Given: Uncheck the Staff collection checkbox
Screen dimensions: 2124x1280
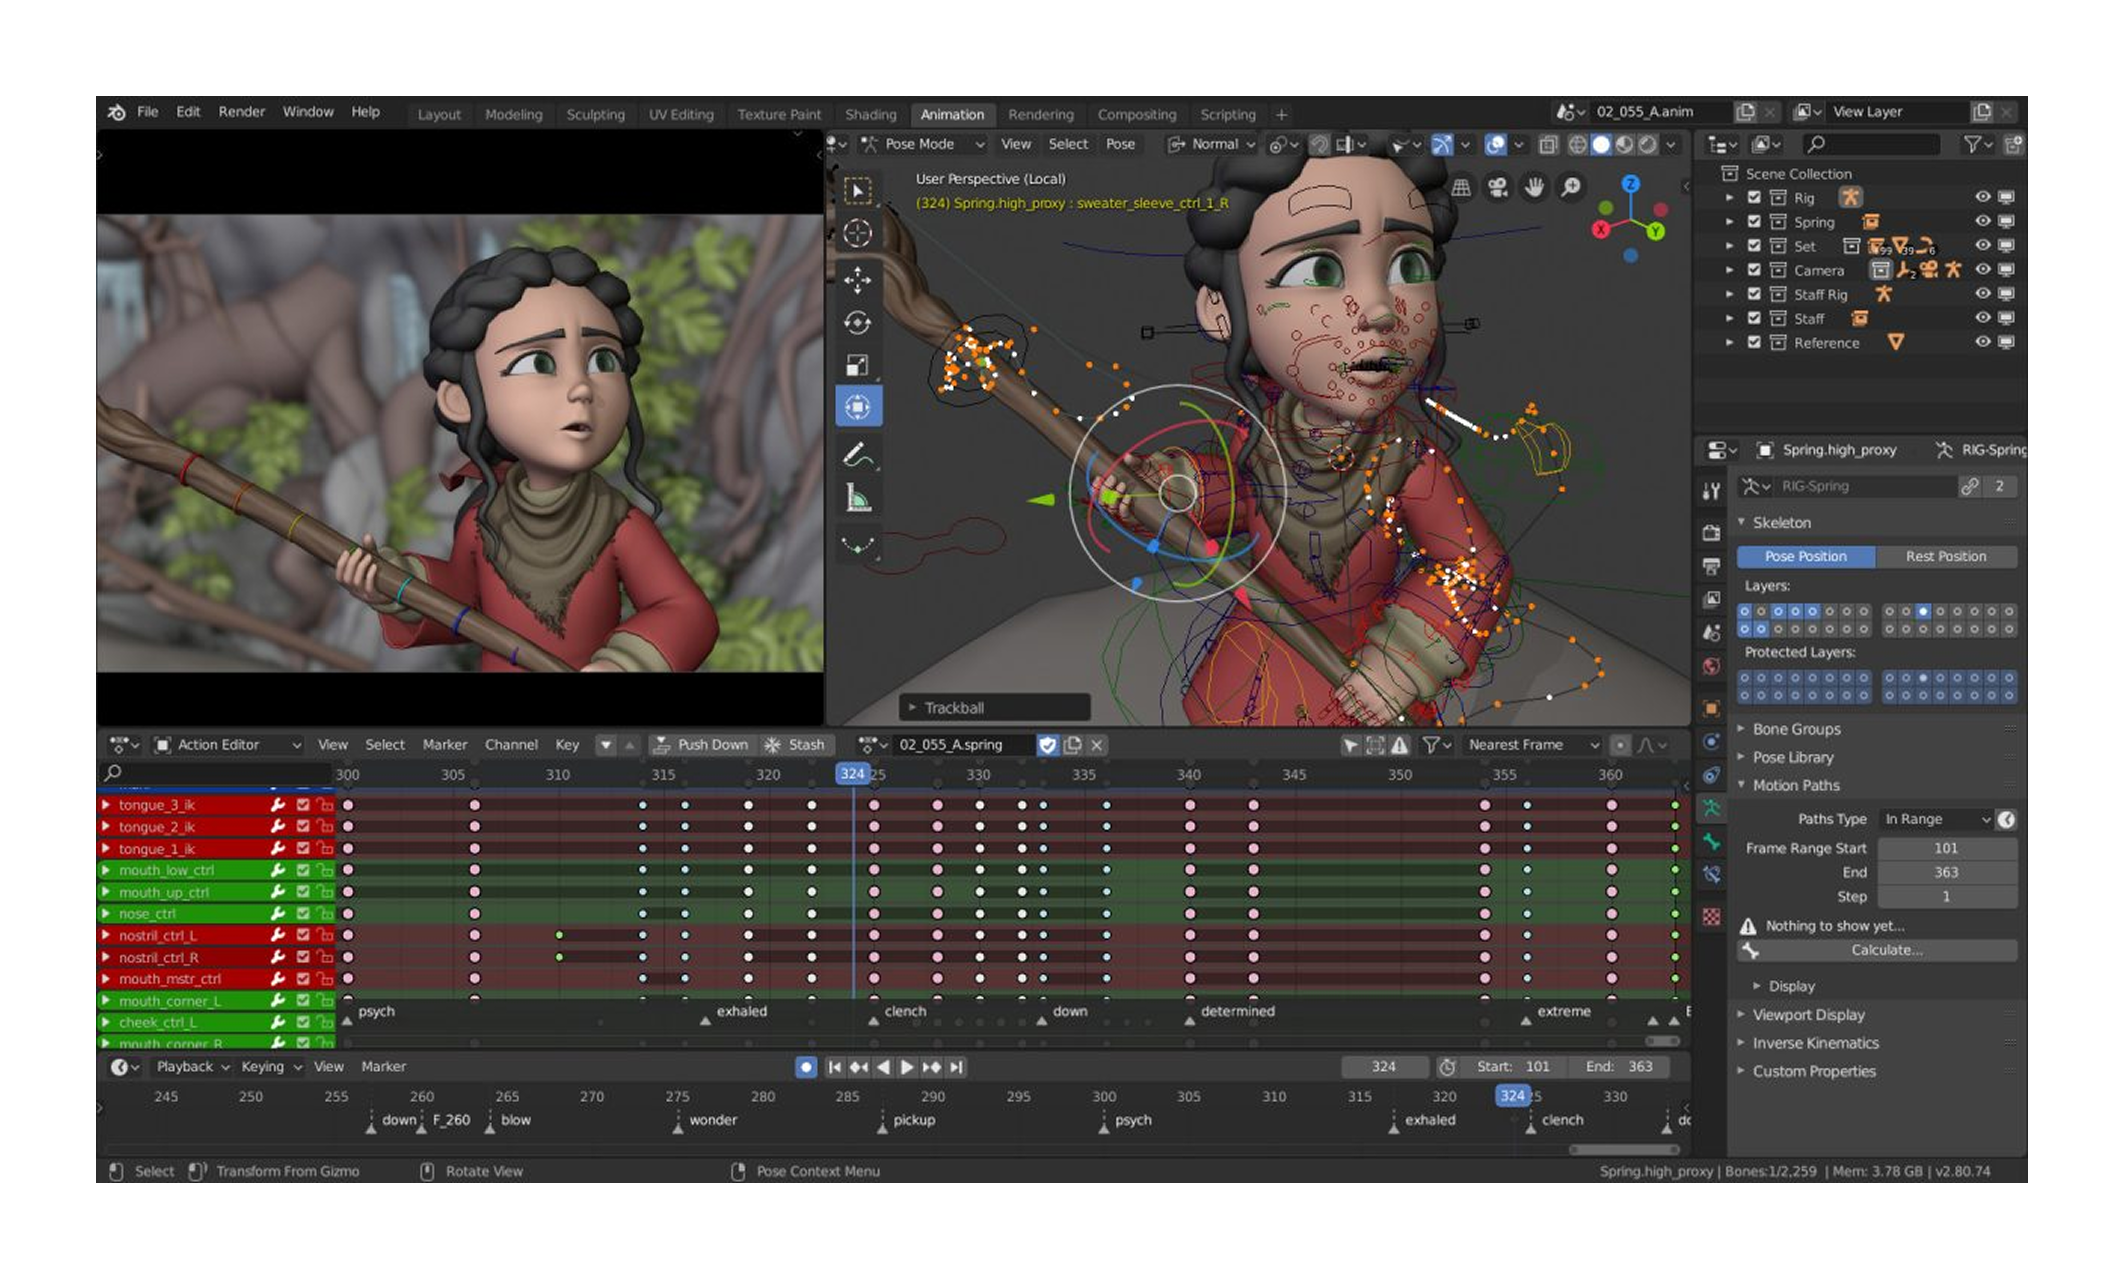Looking at the screenshot, I should tap(1754, 318).
